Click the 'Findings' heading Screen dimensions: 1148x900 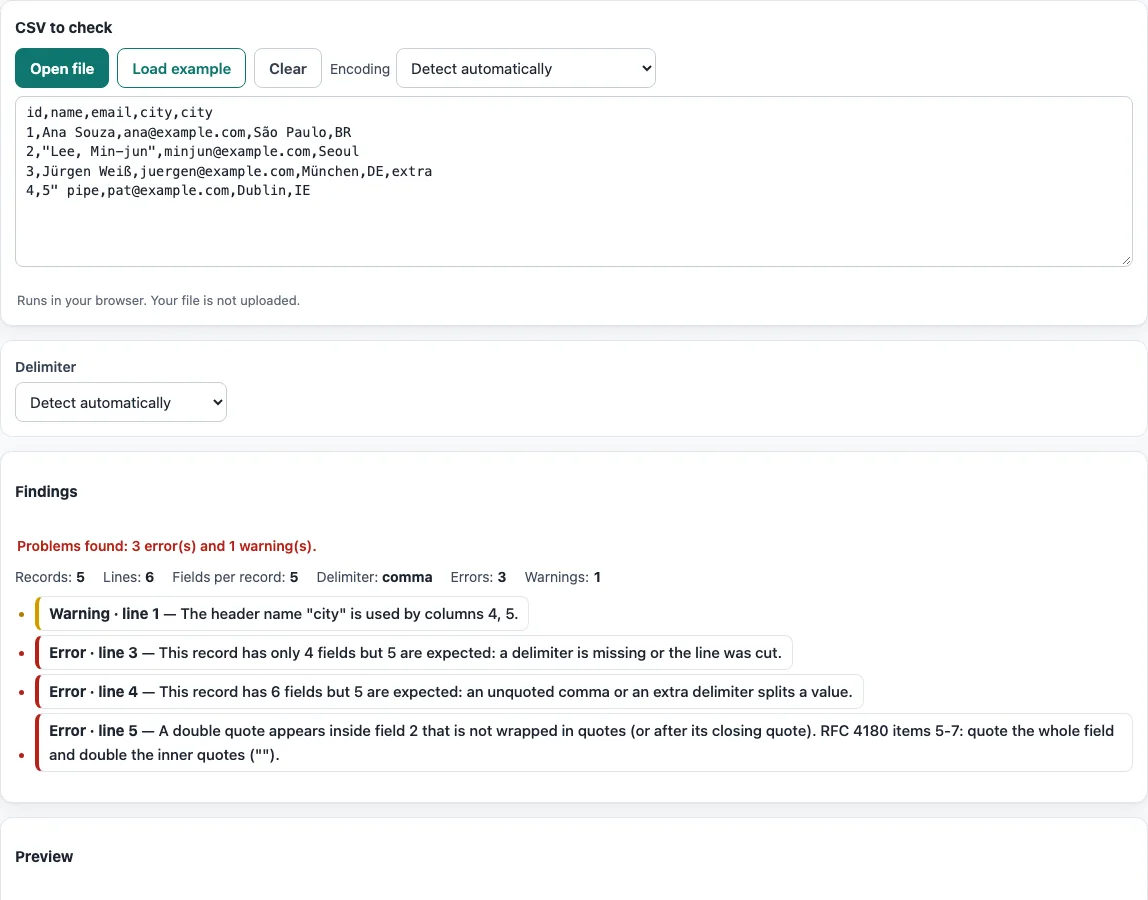pos(46,491)
